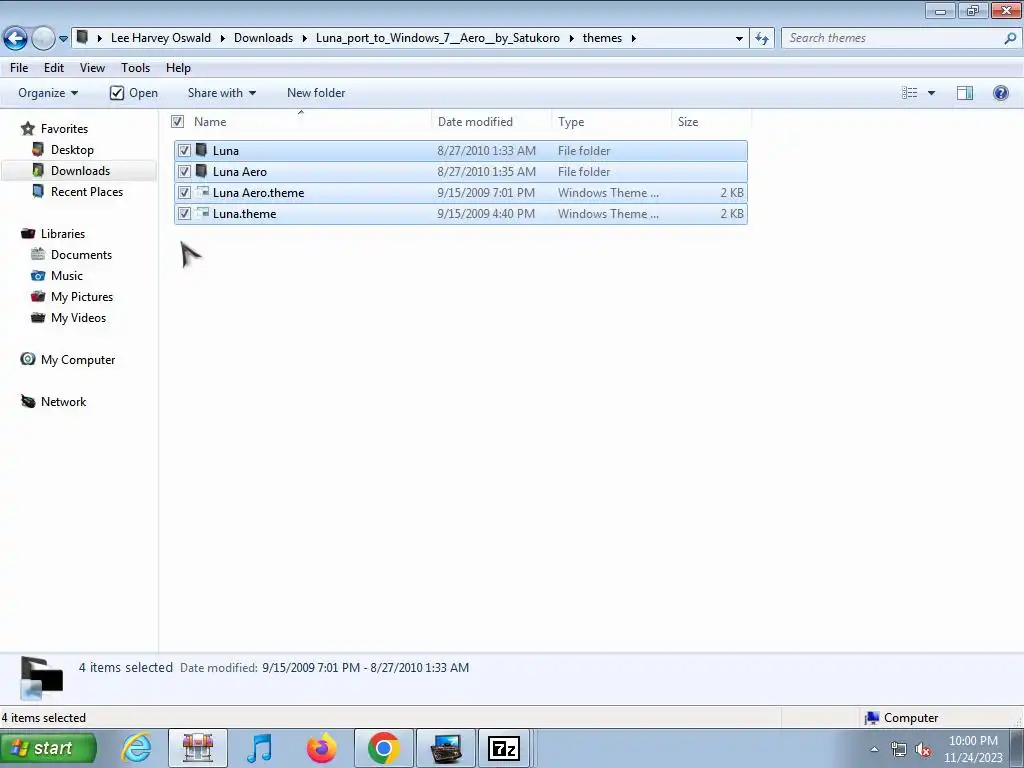Launch Internet Explorer from taskbar
The width and height of the screenshot is (1024, 768).
click(x=136, y=748)
